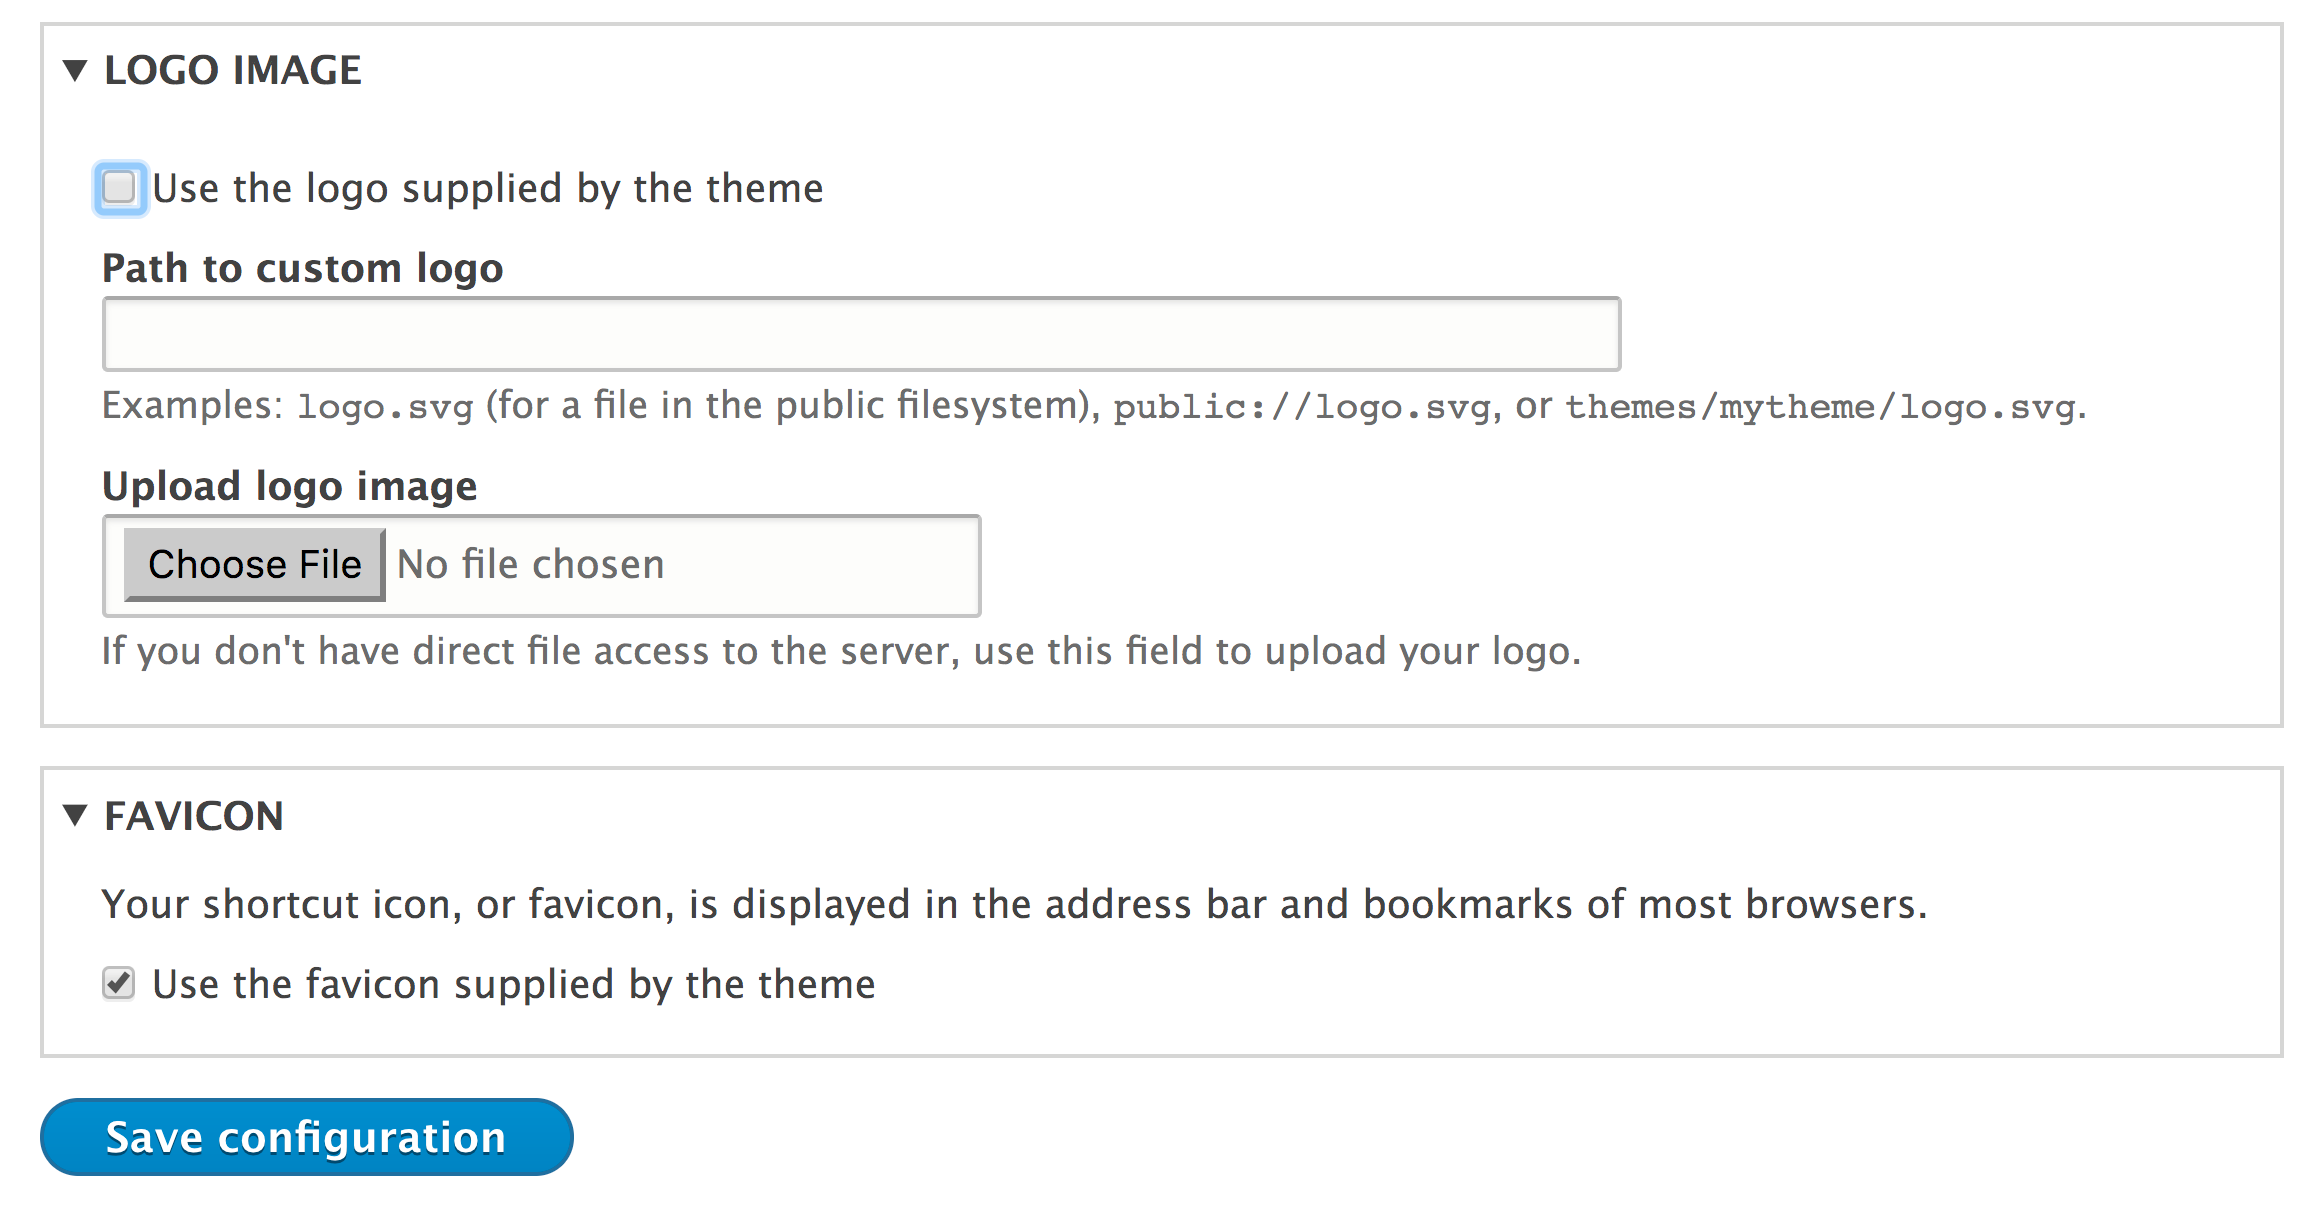Click the Save configuration button
Screen dimensions: 2312x1218
(306, 1137)
